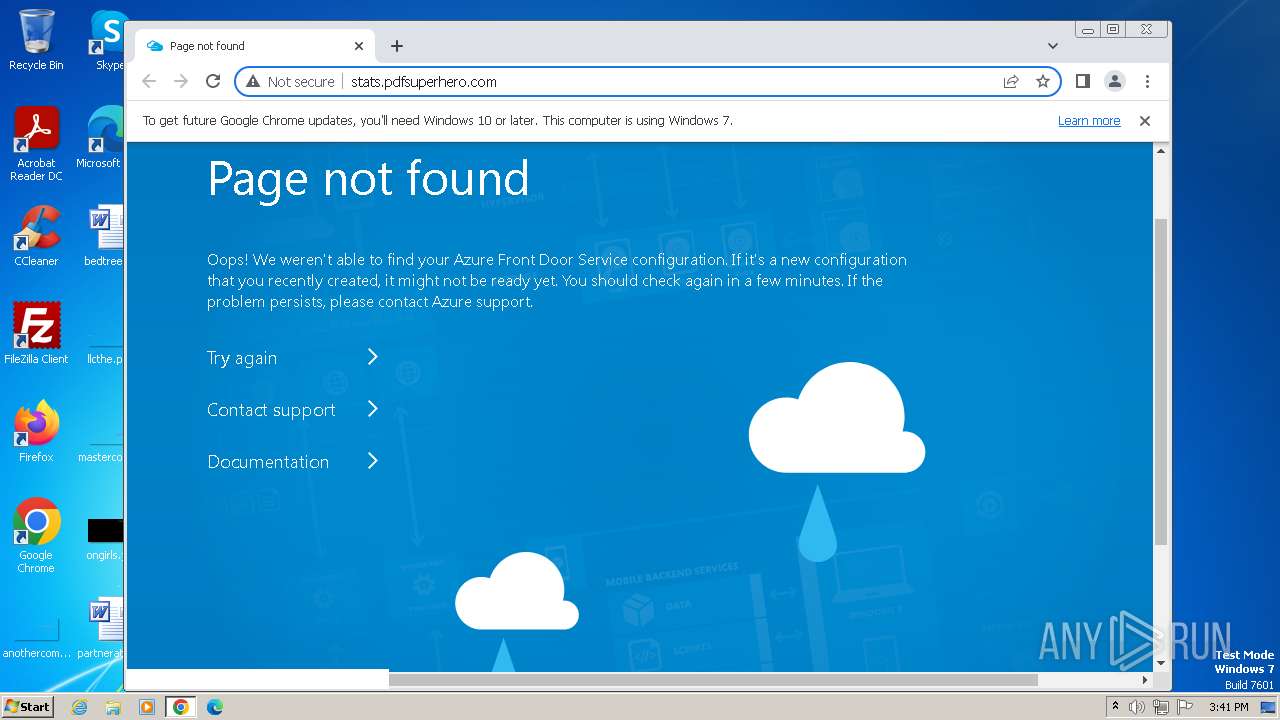Open Google Chrome desktop shortcut
This screenshot has width=1280, height=720.
coord(36,535)
